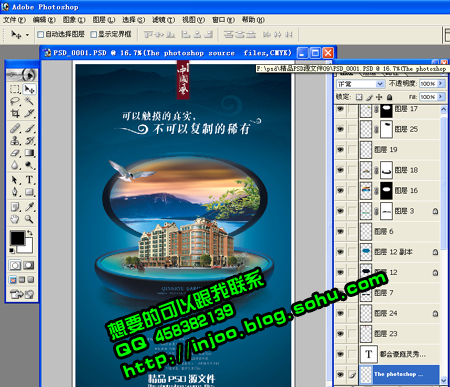Select the Magic Wand tool
The height and width of the screenshot is (387, 450).
click(x=29, y=101)
